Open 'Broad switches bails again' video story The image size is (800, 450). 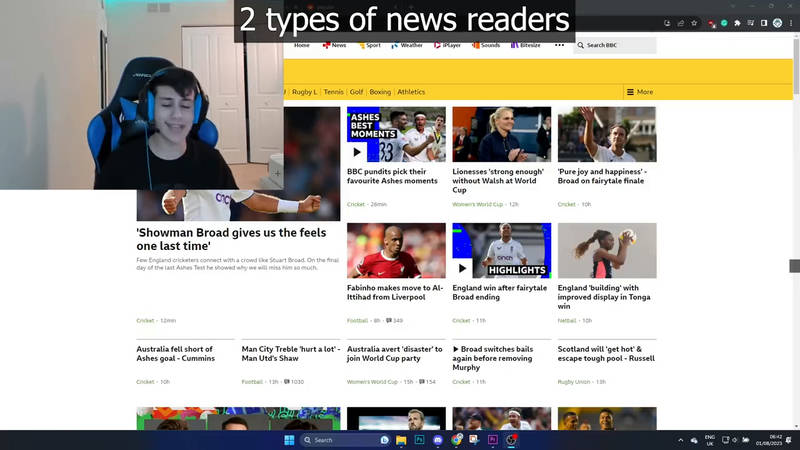(493, 358)
